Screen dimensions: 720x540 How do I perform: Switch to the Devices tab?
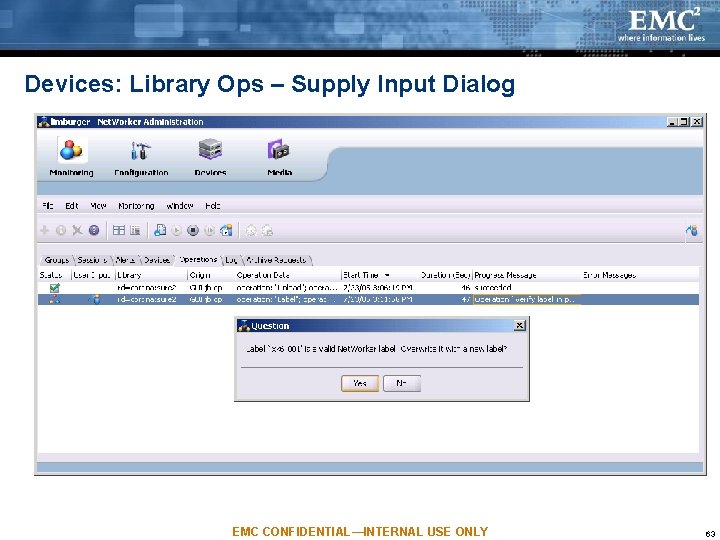click(157, 260)
